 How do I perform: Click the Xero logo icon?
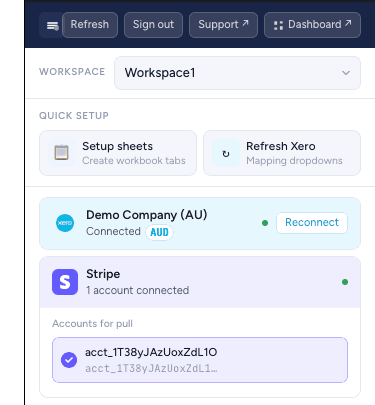[65, 223]
